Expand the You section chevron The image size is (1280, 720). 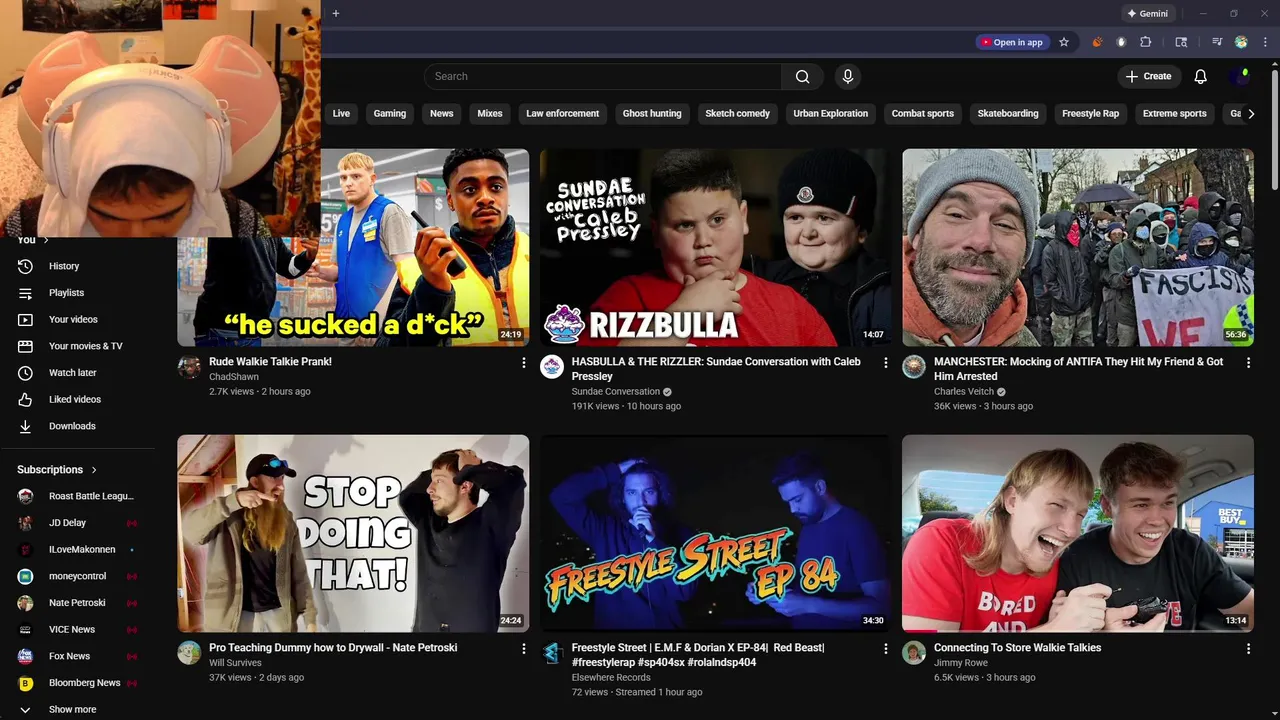point(46,240)
